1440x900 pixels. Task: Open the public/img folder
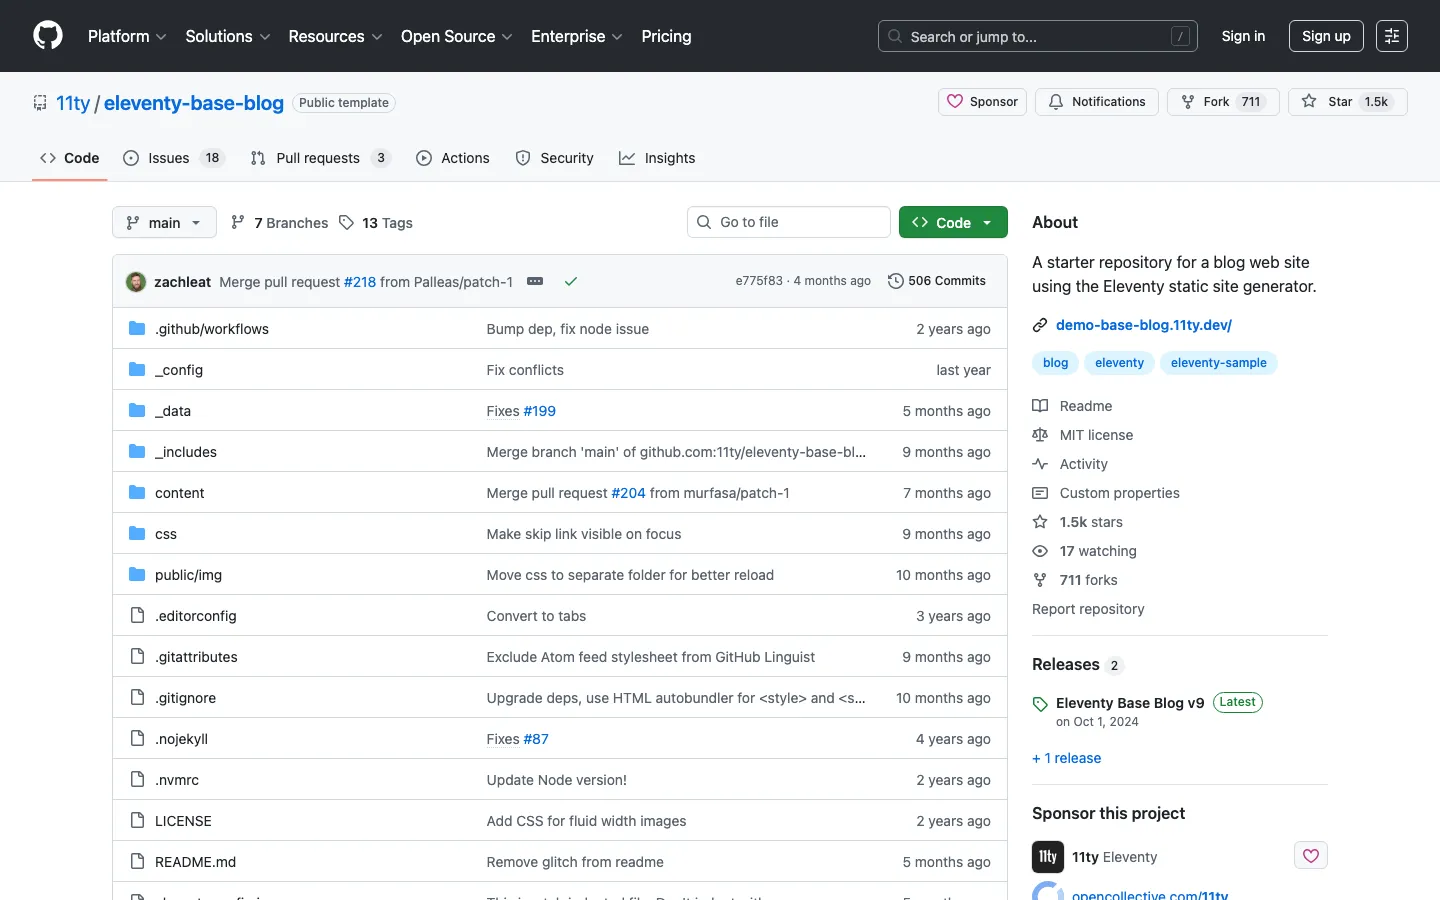tap(188, 575)
